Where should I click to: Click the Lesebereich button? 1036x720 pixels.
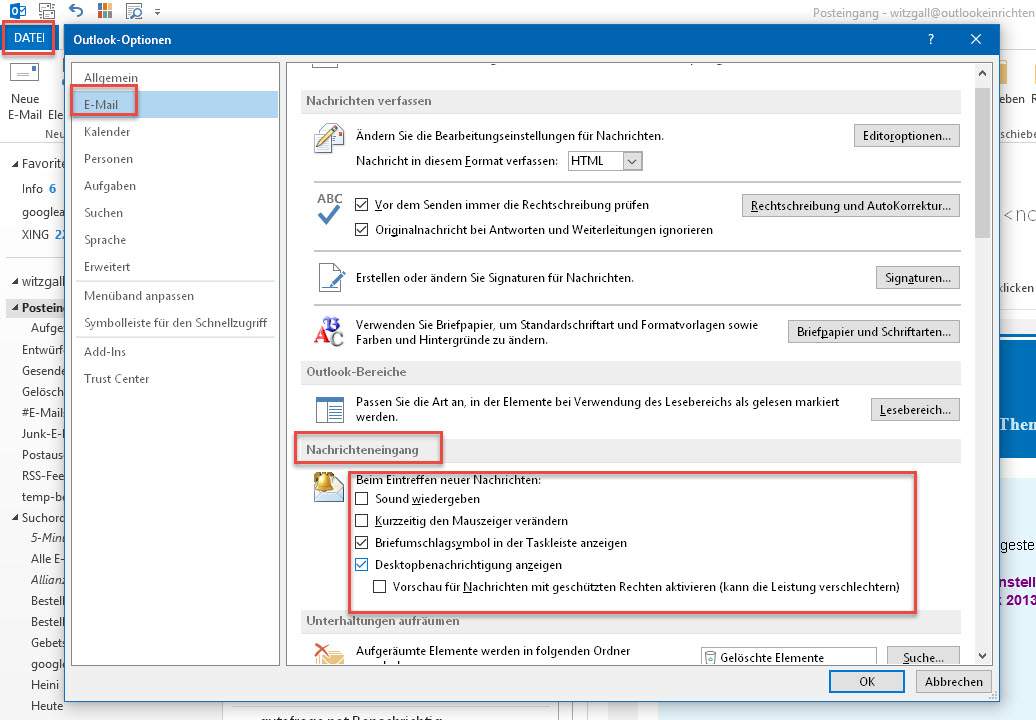(x=915, y=410)
